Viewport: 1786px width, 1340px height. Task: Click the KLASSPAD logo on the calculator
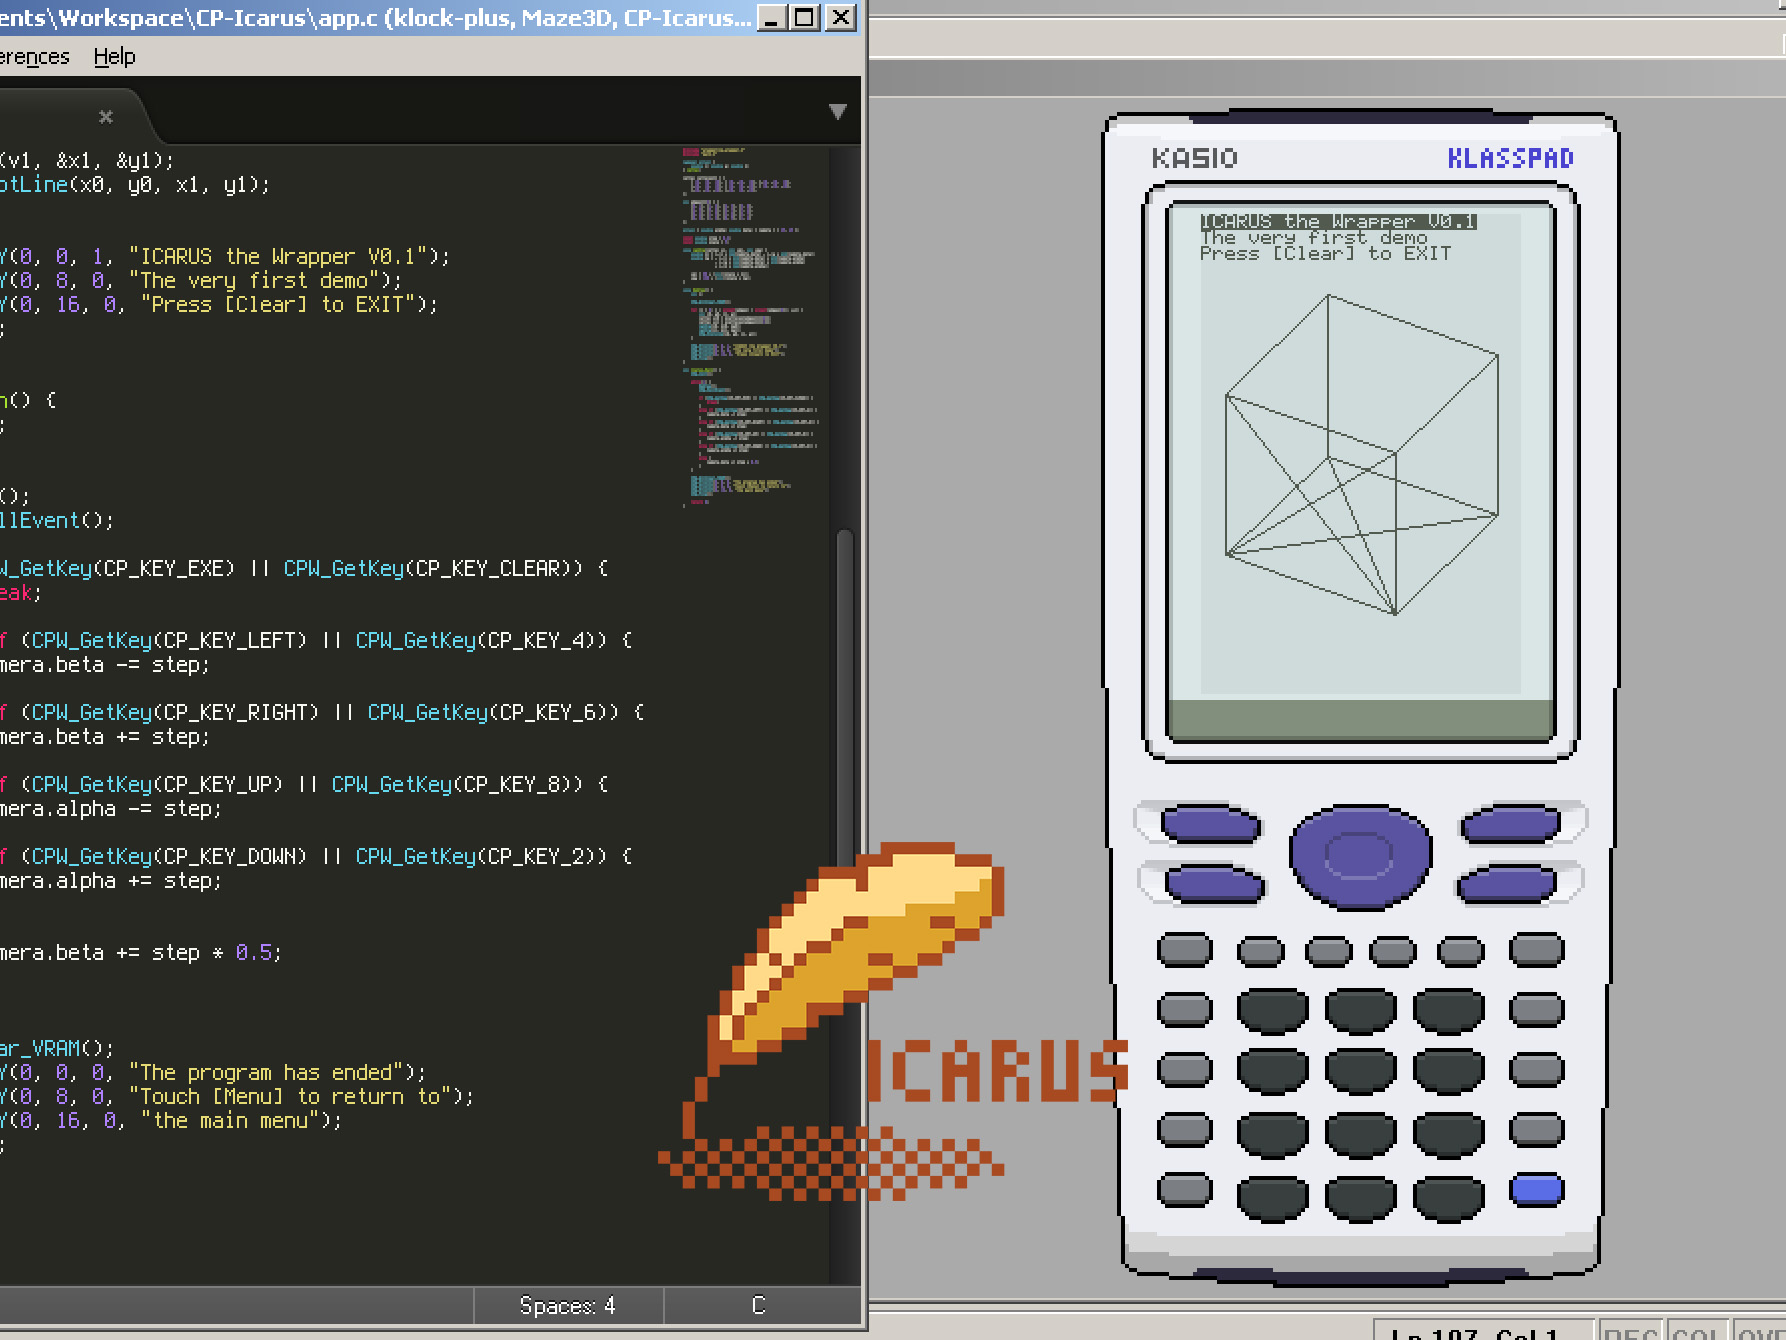1510,158
